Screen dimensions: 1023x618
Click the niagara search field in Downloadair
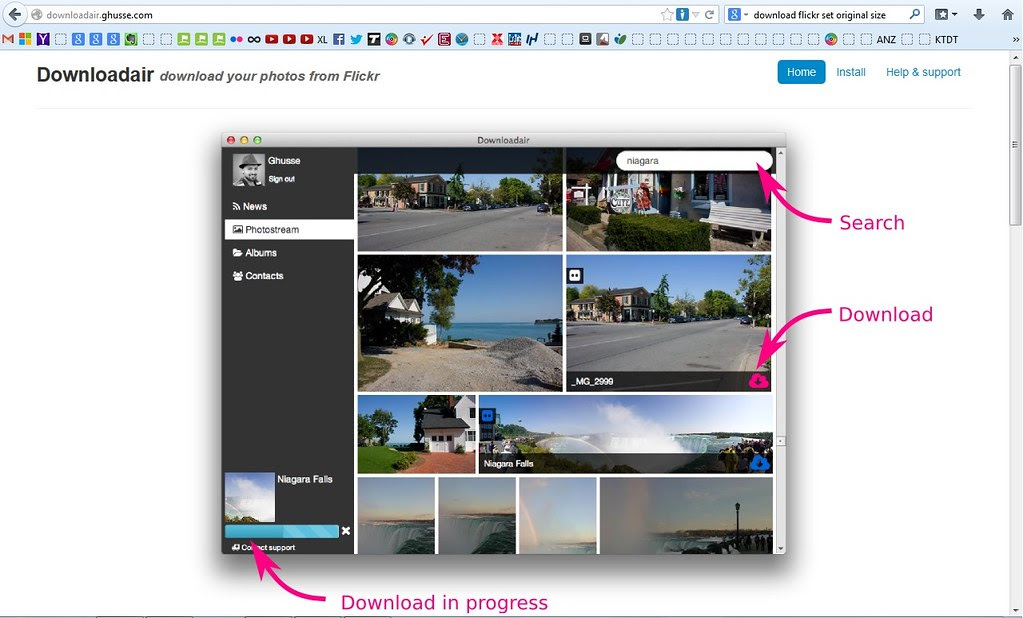click(694, 161)
